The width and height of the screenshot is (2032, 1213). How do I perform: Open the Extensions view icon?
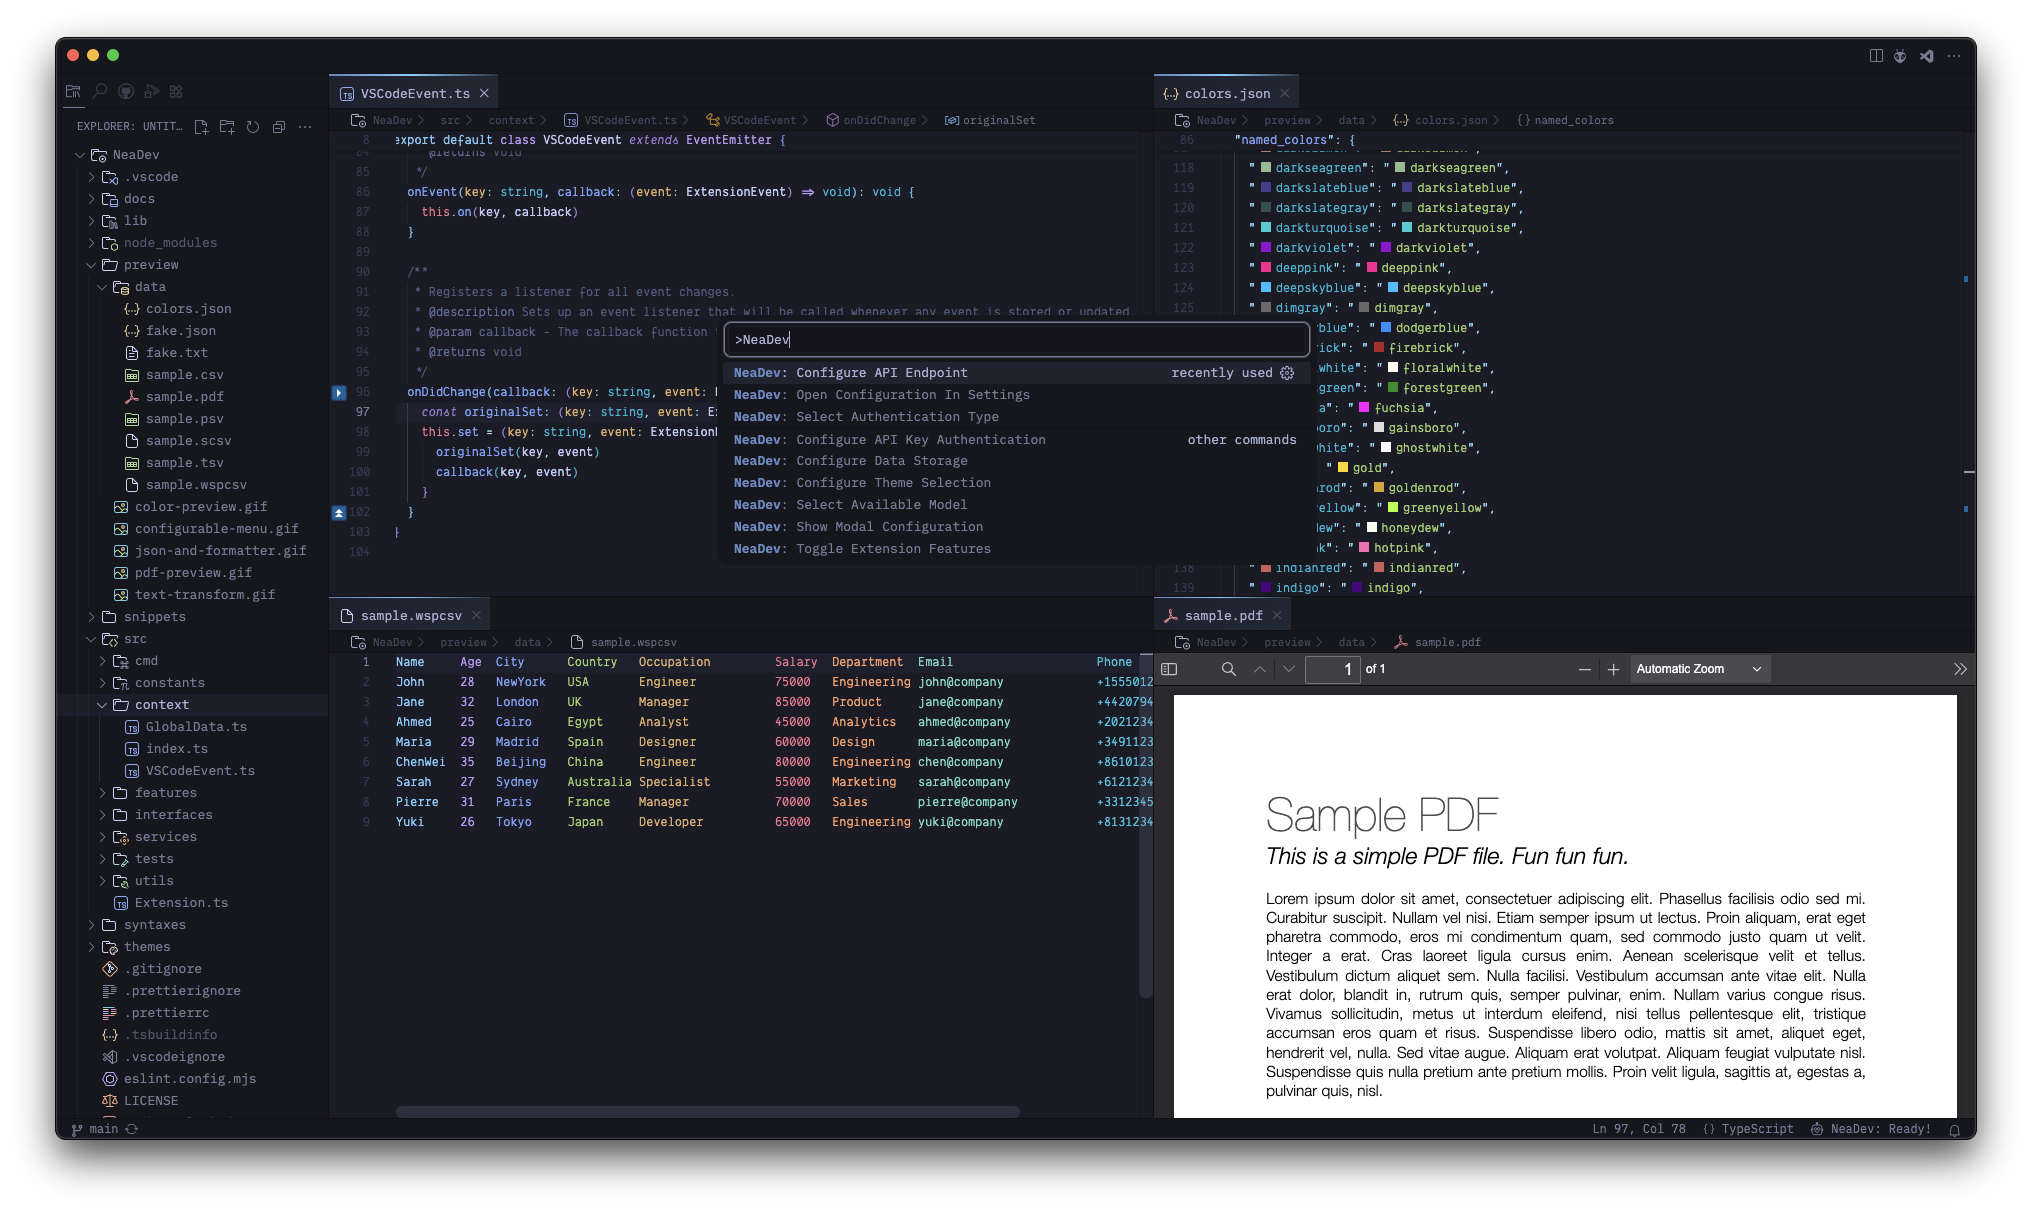(x=176, y=90)
